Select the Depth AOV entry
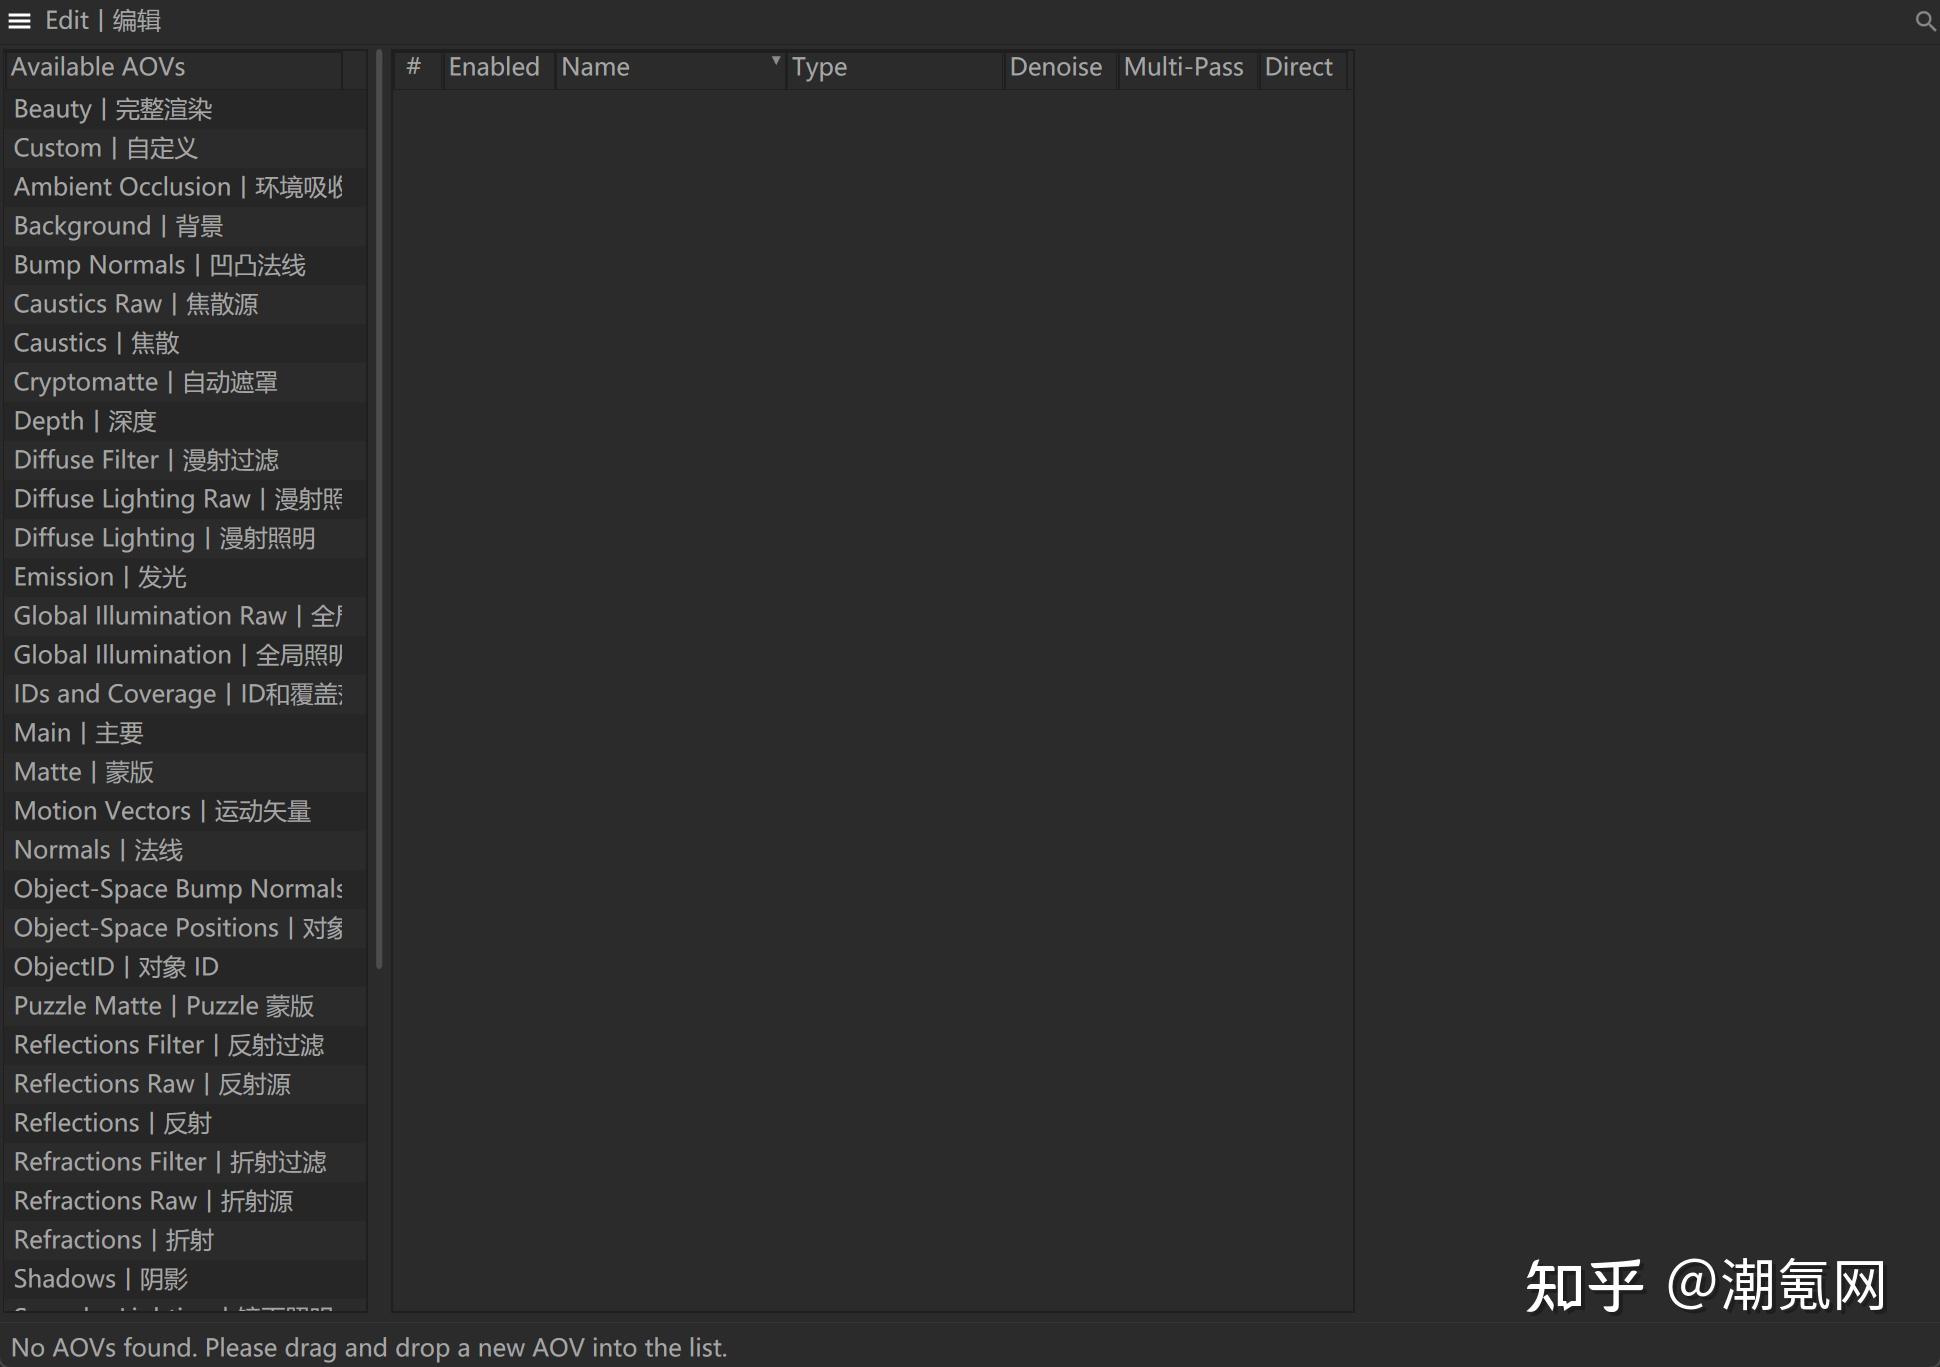 point(85,421)
